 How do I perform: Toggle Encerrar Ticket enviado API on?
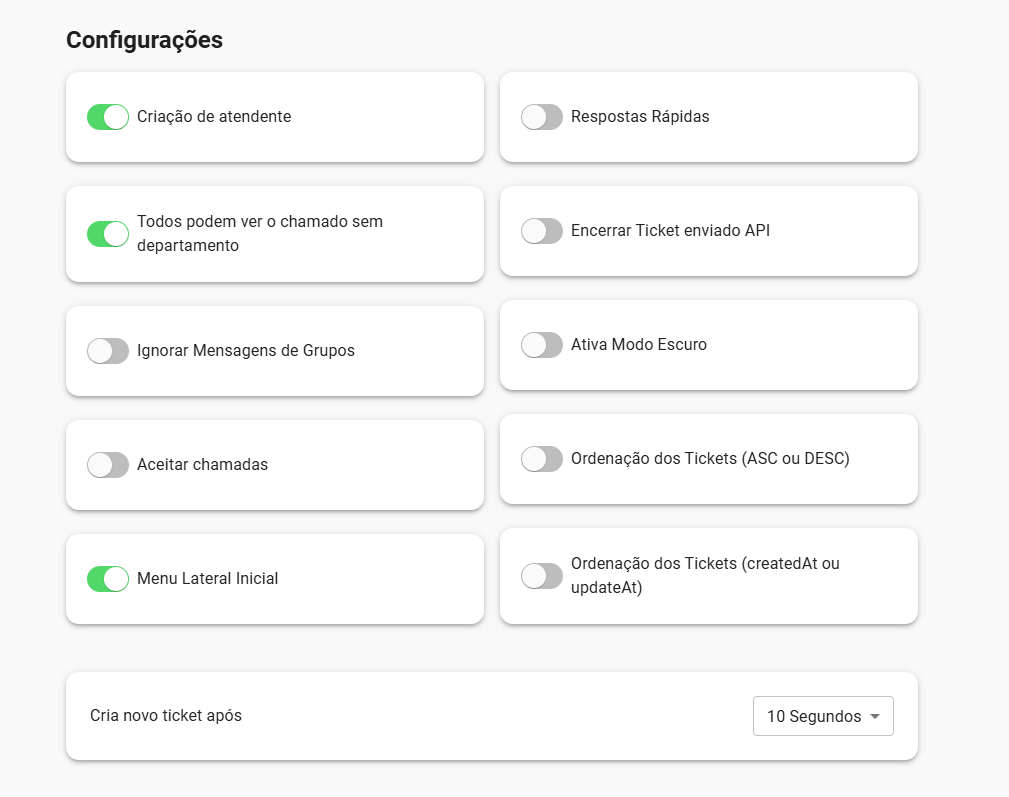[542, 231]
